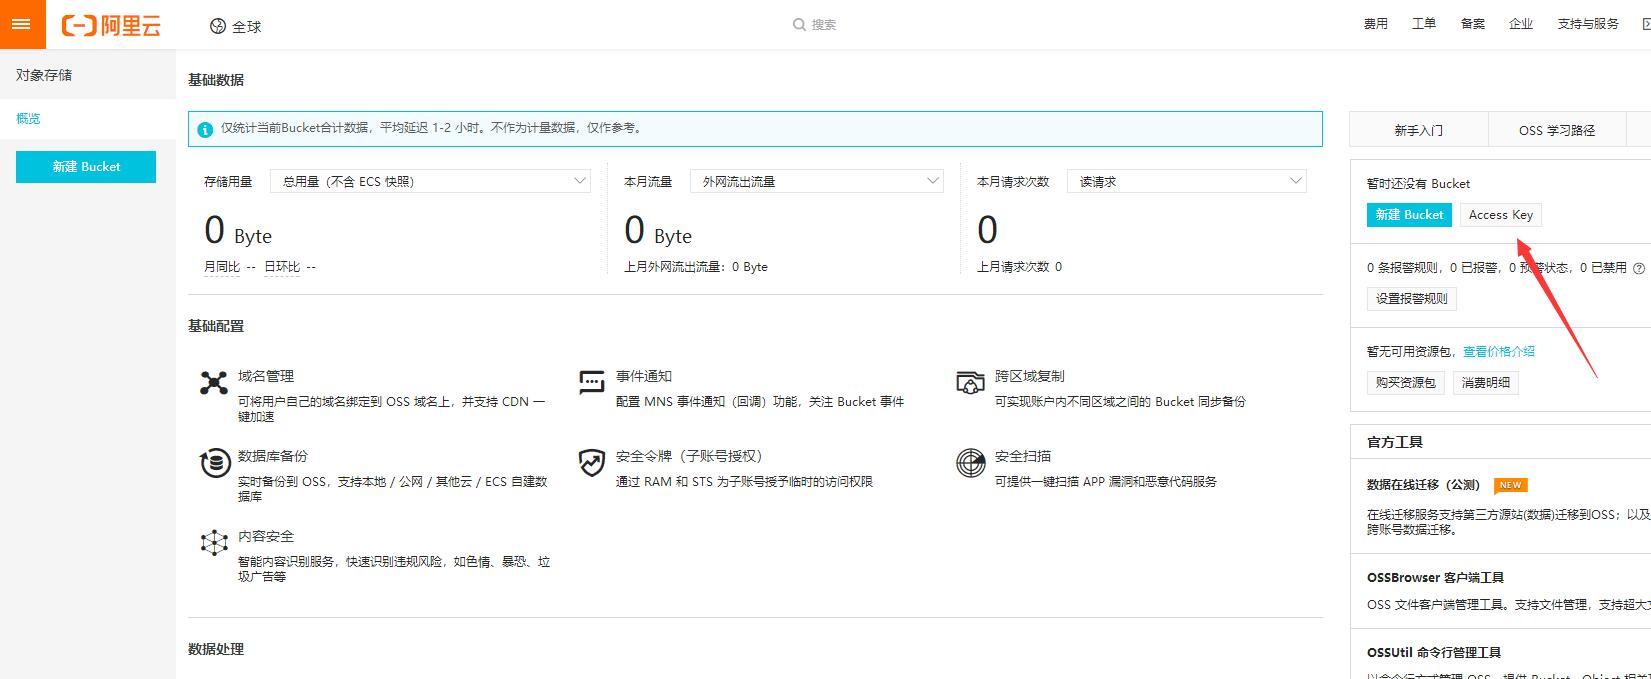Click the search magnifier icon

(799, 25)
